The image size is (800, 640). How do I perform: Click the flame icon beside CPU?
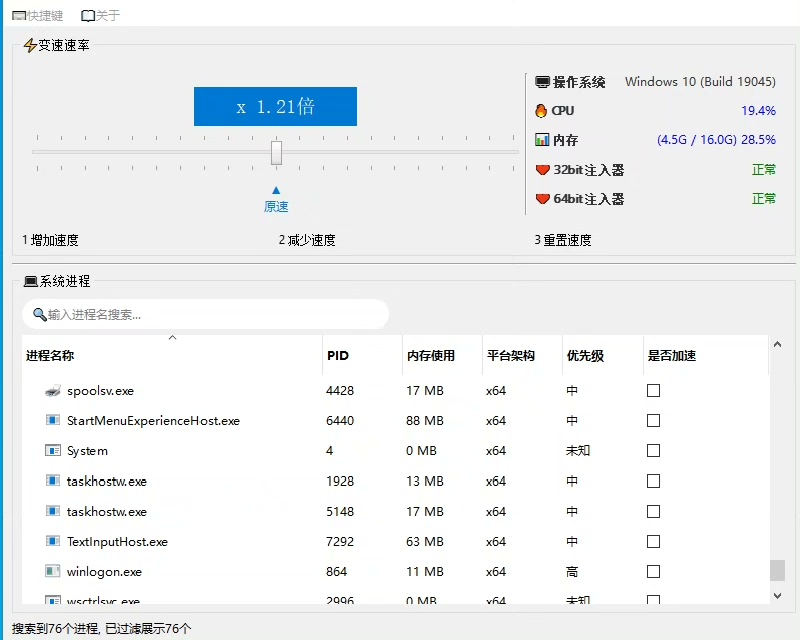(x=541, y=111)
